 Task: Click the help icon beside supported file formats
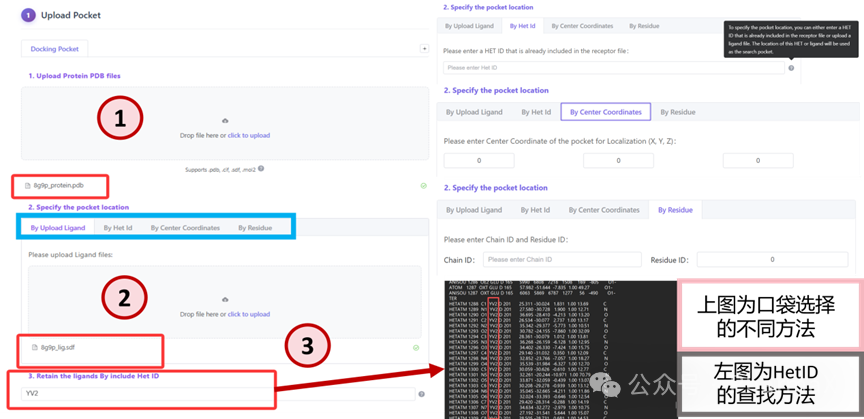coord(261,168)
